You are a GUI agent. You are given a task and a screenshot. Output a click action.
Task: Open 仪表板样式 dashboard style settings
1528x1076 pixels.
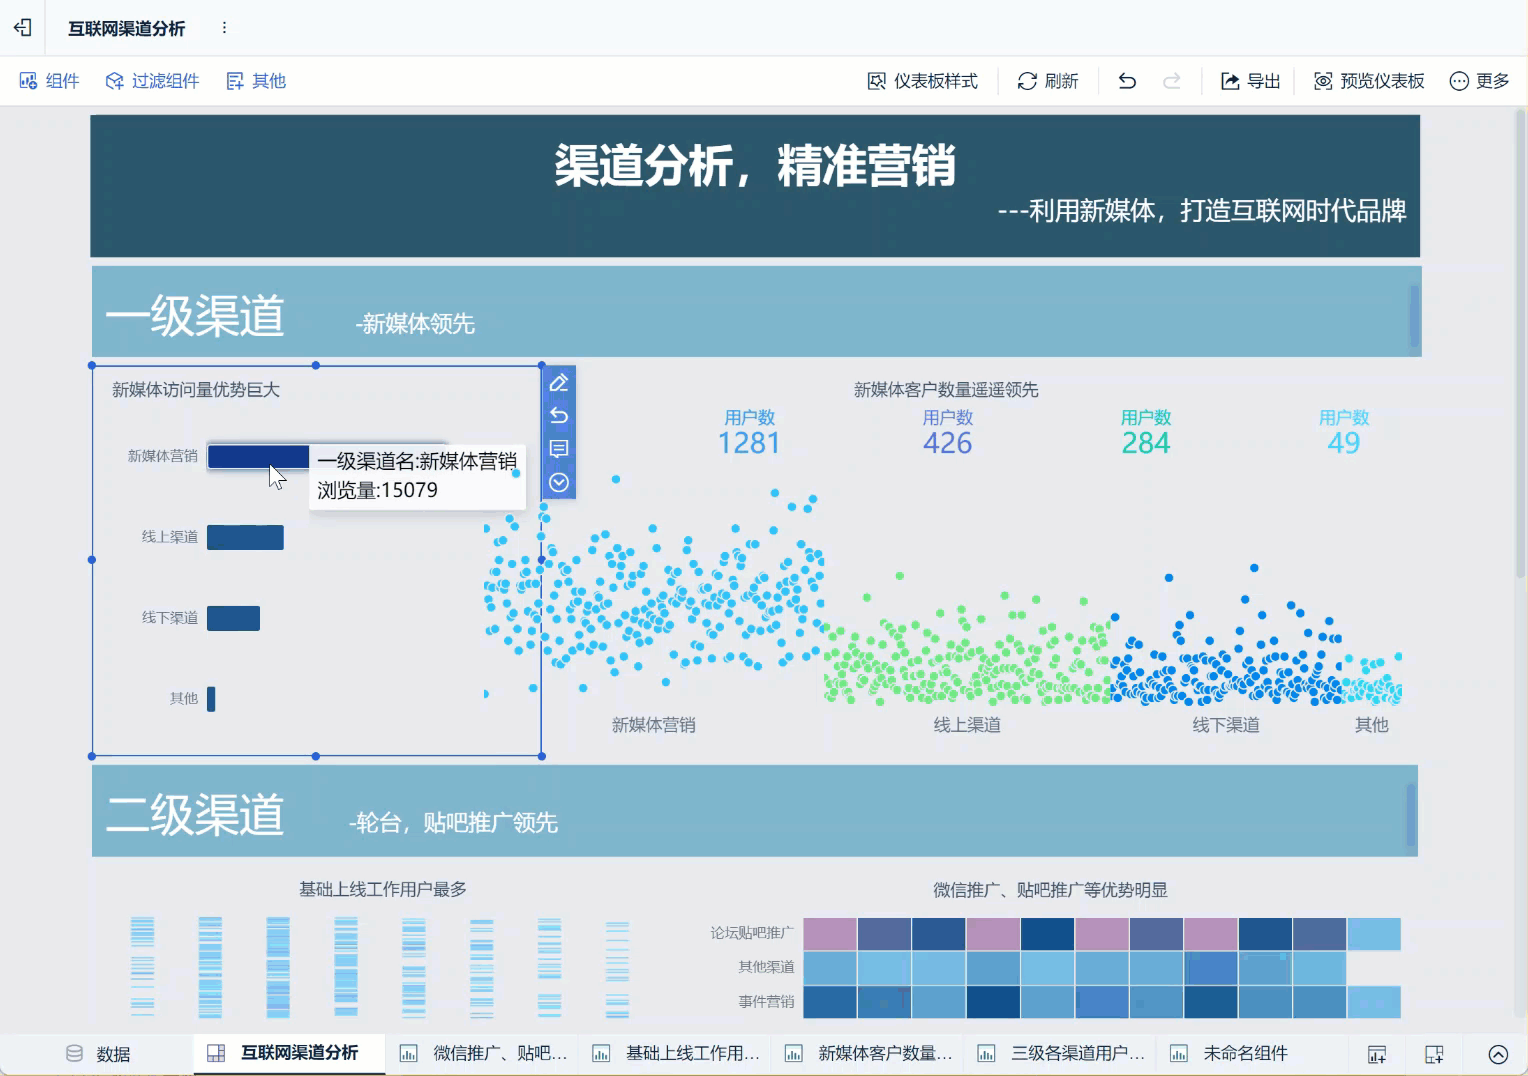pyautogui.click(x=922, y=81)
